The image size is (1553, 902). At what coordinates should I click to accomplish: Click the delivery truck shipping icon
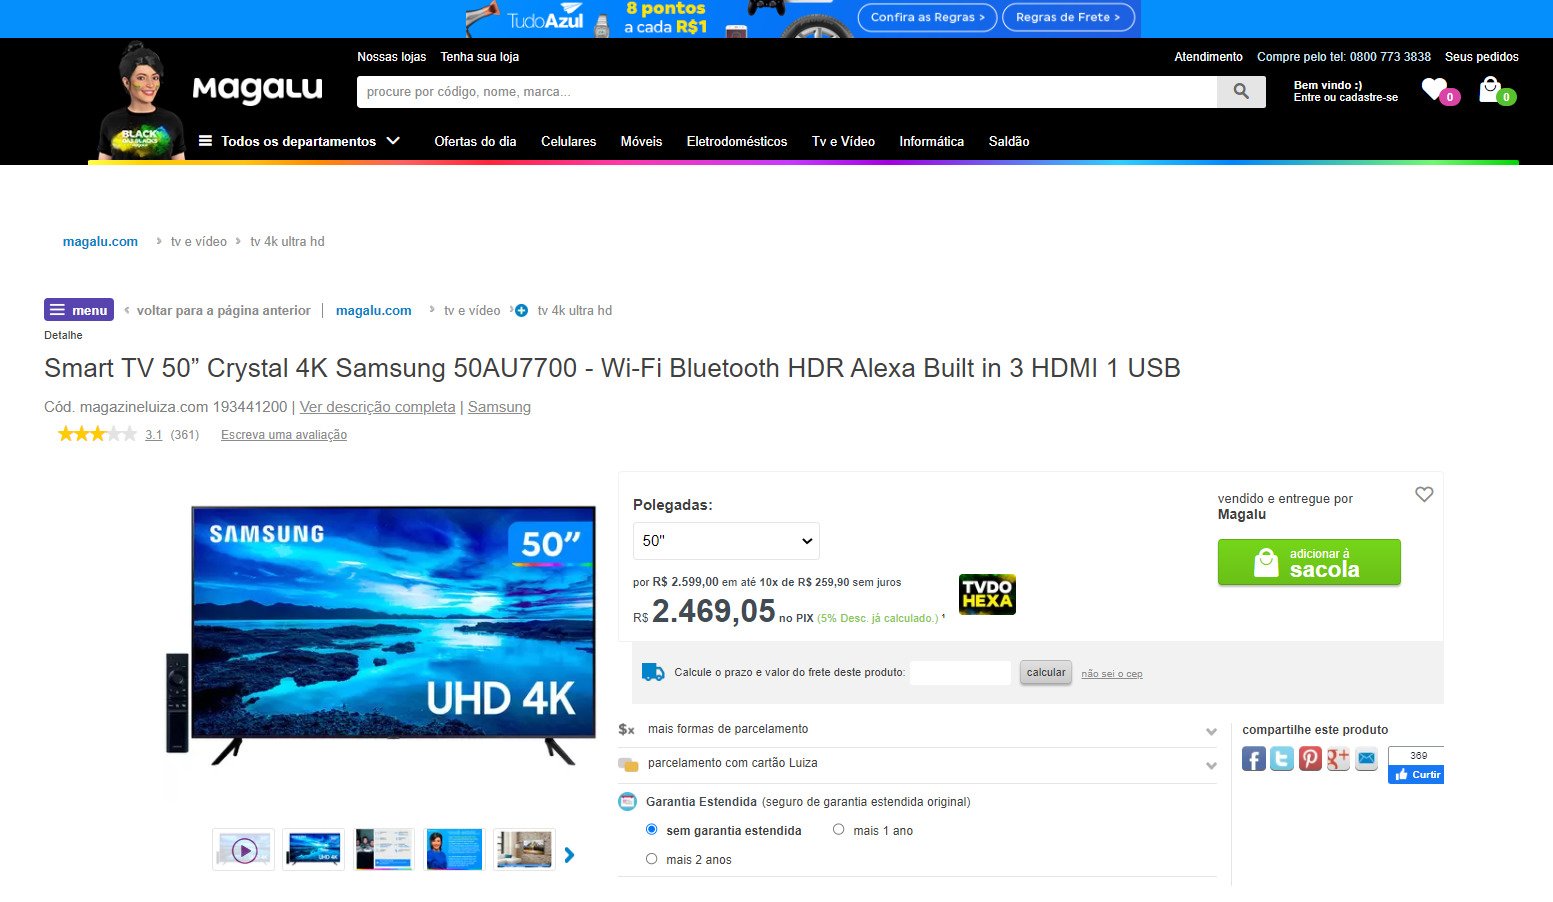click(653, 672)
